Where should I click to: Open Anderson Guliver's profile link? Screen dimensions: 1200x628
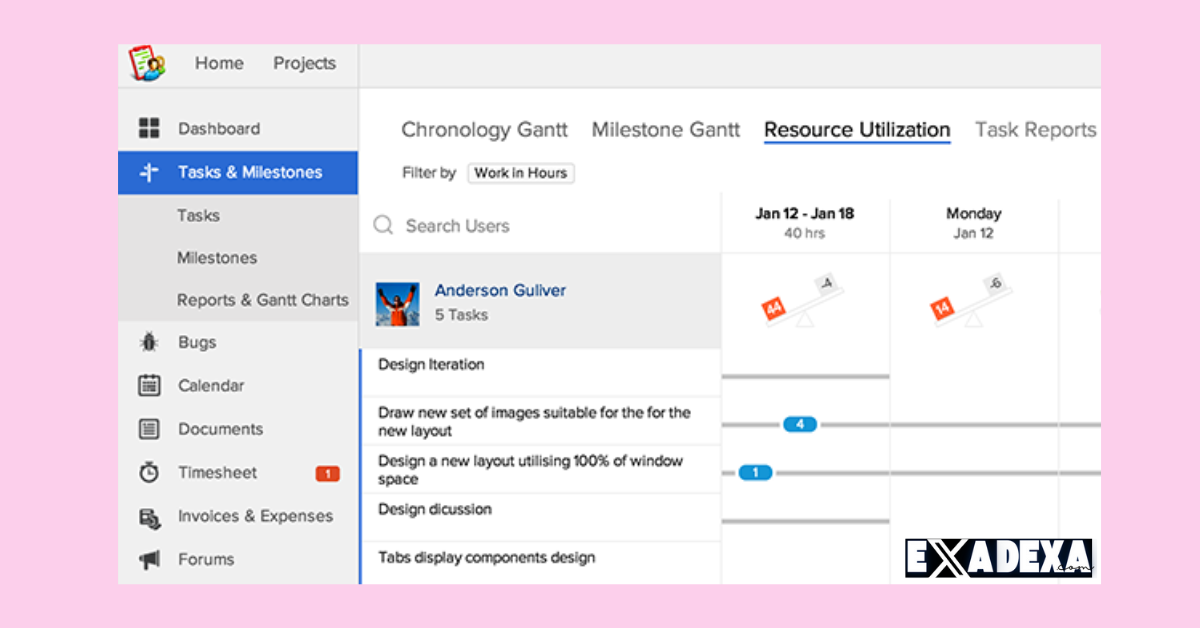pyautogui.click(x=500, y=290)
